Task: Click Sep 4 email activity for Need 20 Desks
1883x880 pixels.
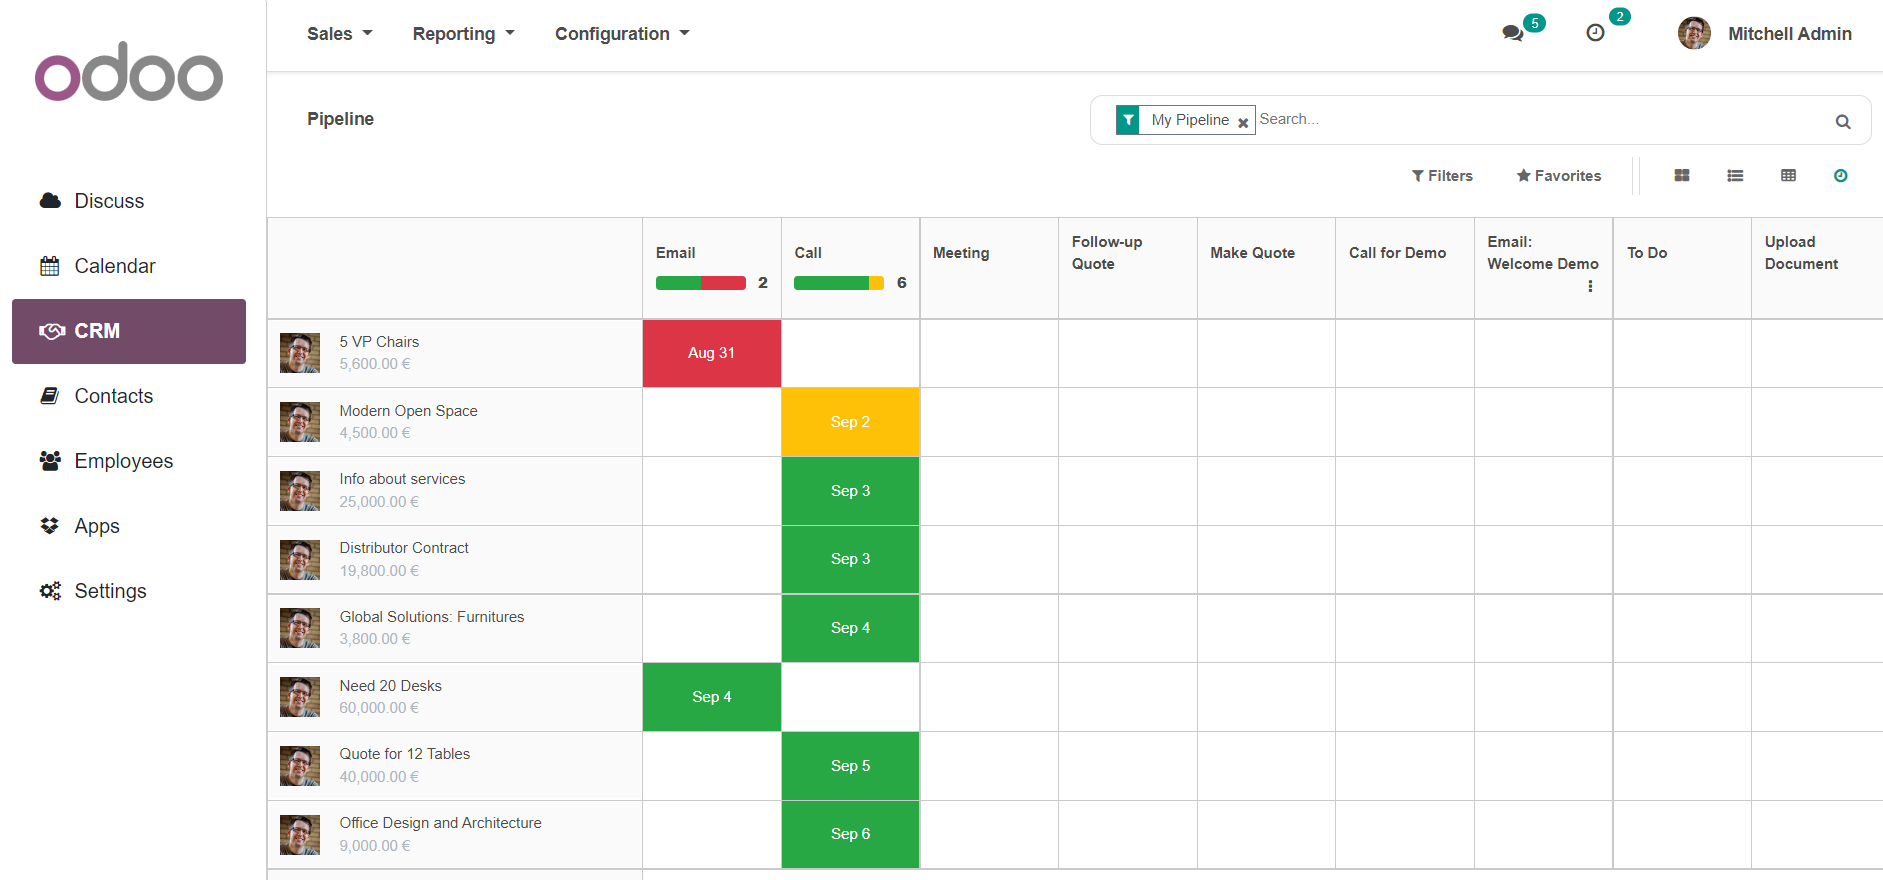Action: coord(711,697)
